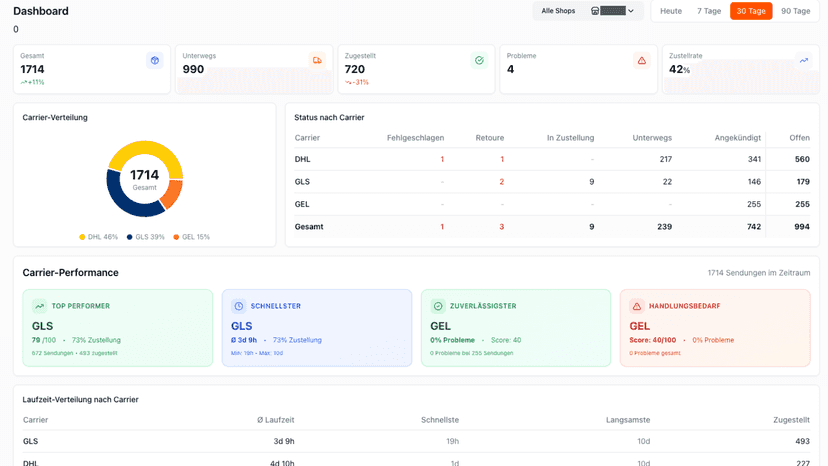The width and height of the screenshot is (828, 466).
Task: Switch time range to 90 Tage
Action: pyautogui.click(x=795, y=11)
